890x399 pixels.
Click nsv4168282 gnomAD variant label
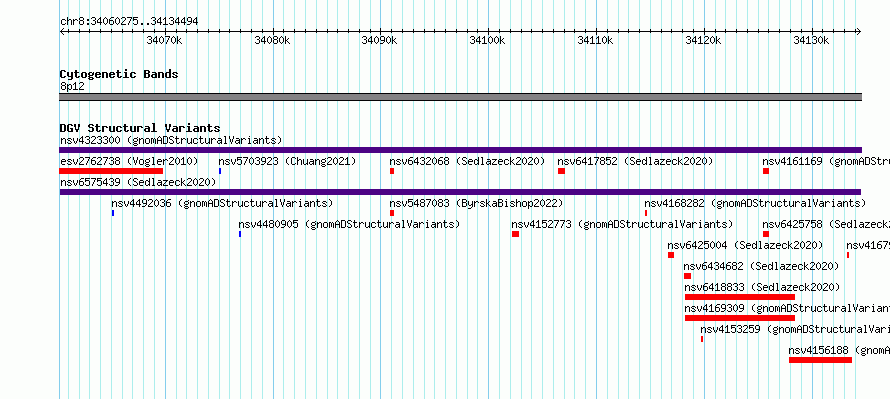coord(755,203)
